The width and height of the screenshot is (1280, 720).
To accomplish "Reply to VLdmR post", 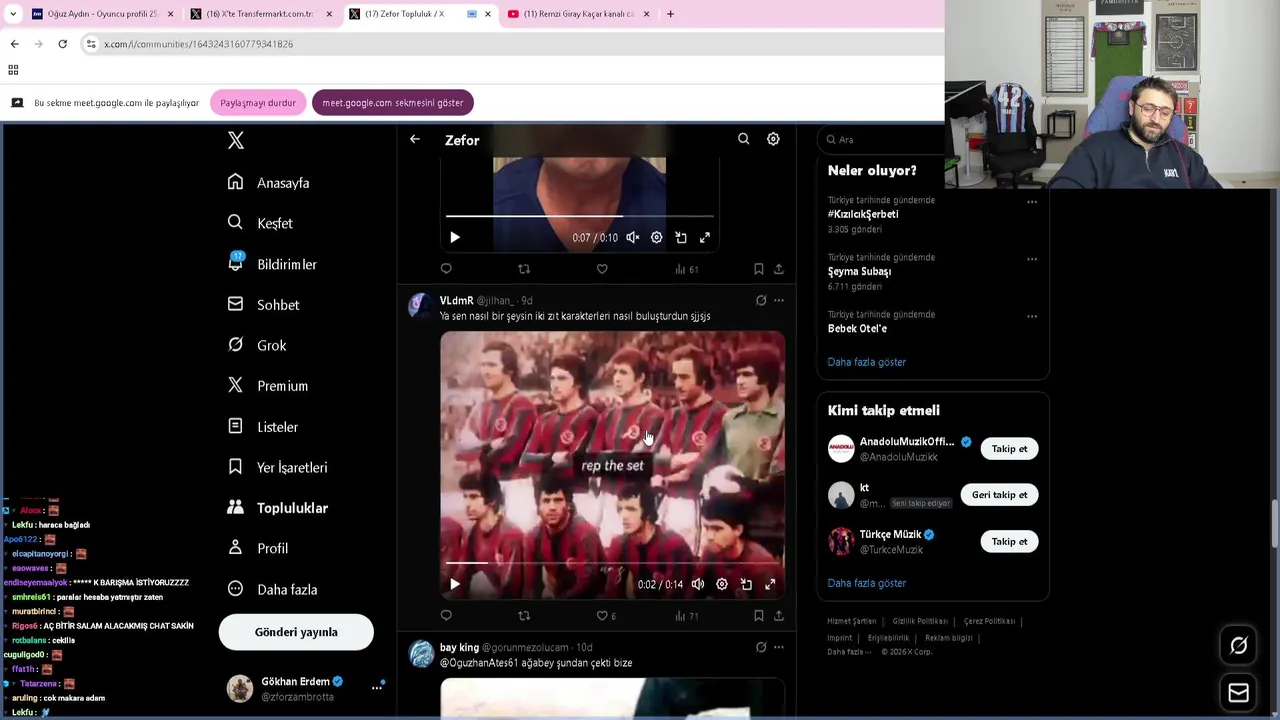I will [446, 616].
